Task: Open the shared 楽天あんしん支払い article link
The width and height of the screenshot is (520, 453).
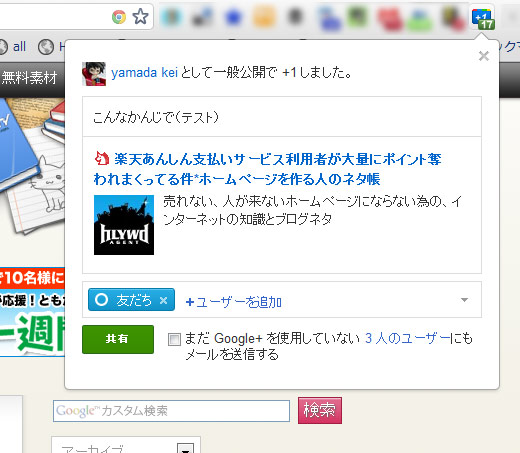Action: (x=267, y=169)
